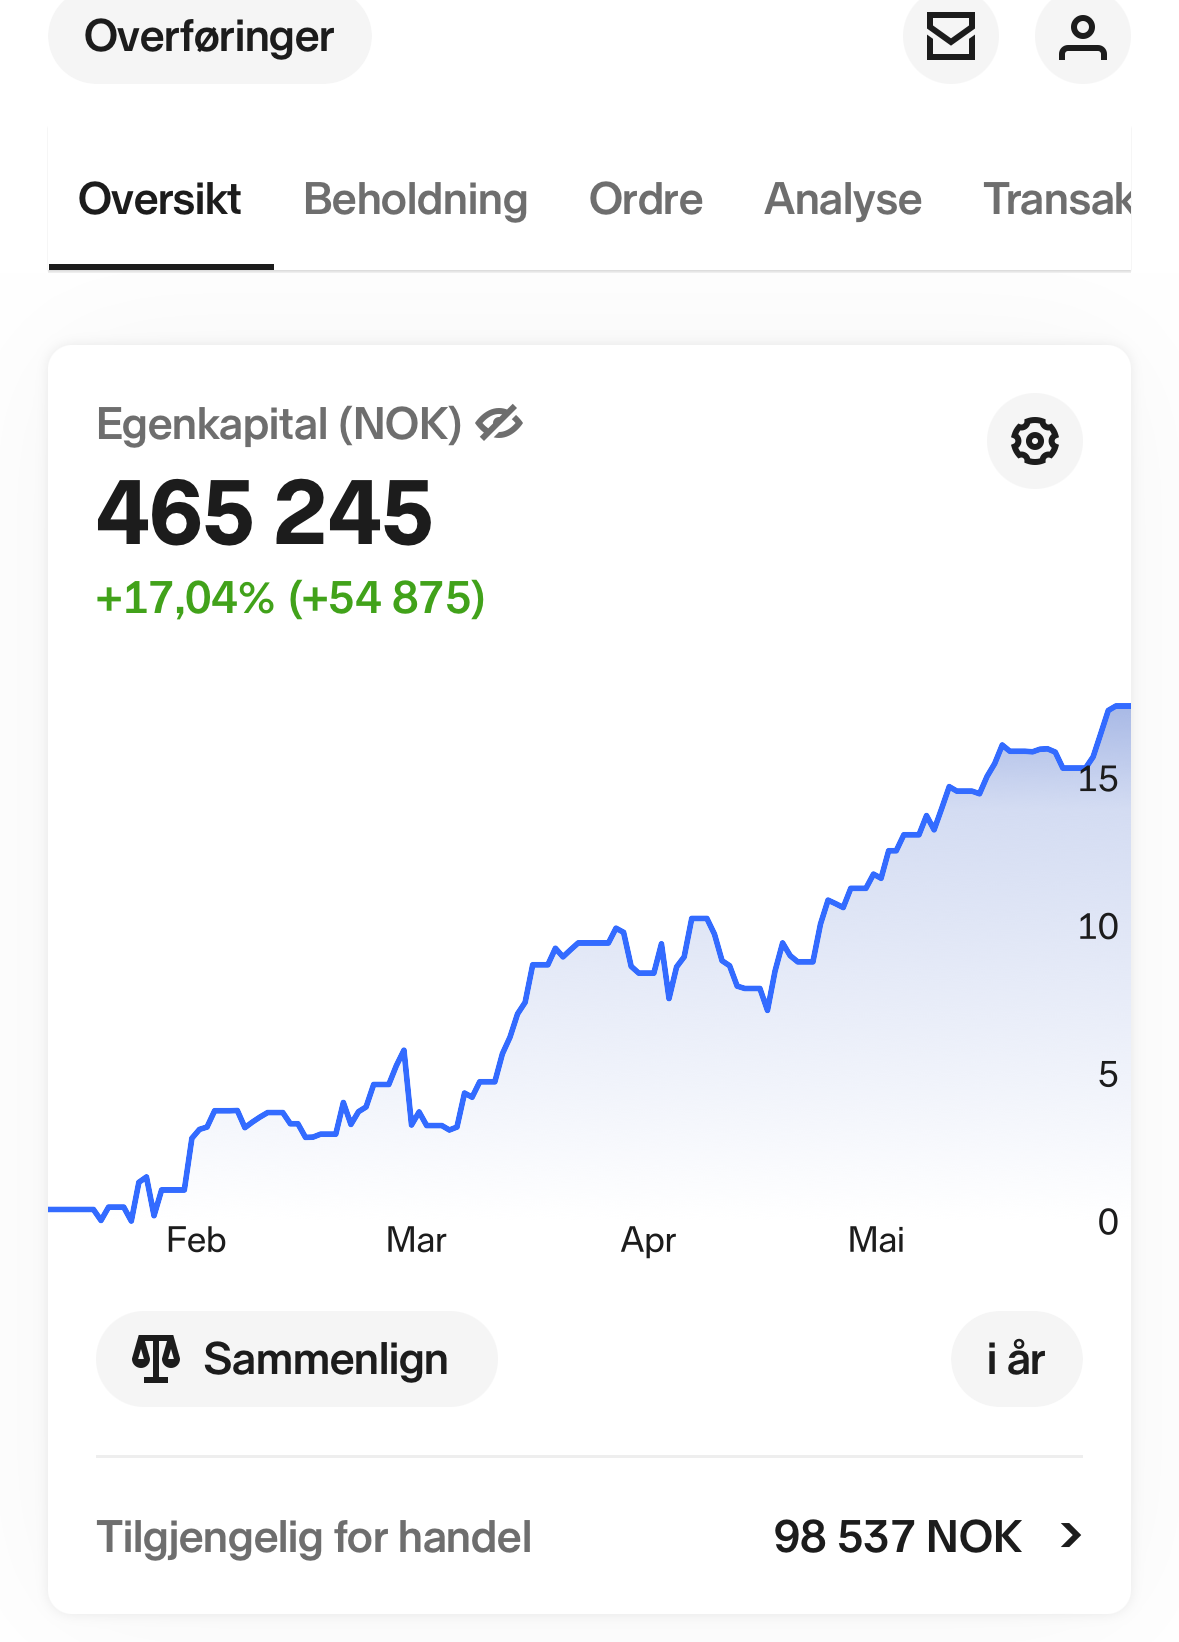
Task: Tap the Overføringer button
Action: point(210,37)
